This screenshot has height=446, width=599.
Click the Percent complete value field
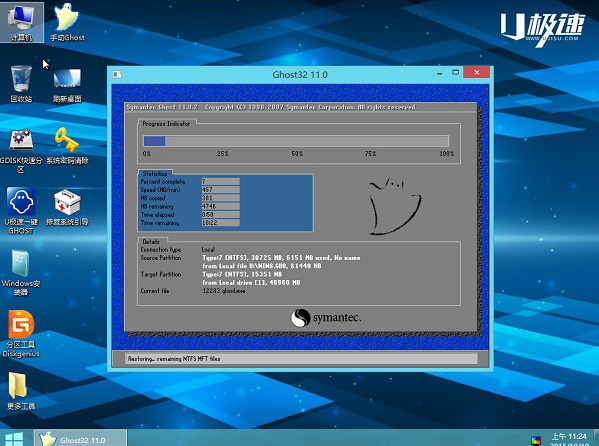[x=220, y=182]
